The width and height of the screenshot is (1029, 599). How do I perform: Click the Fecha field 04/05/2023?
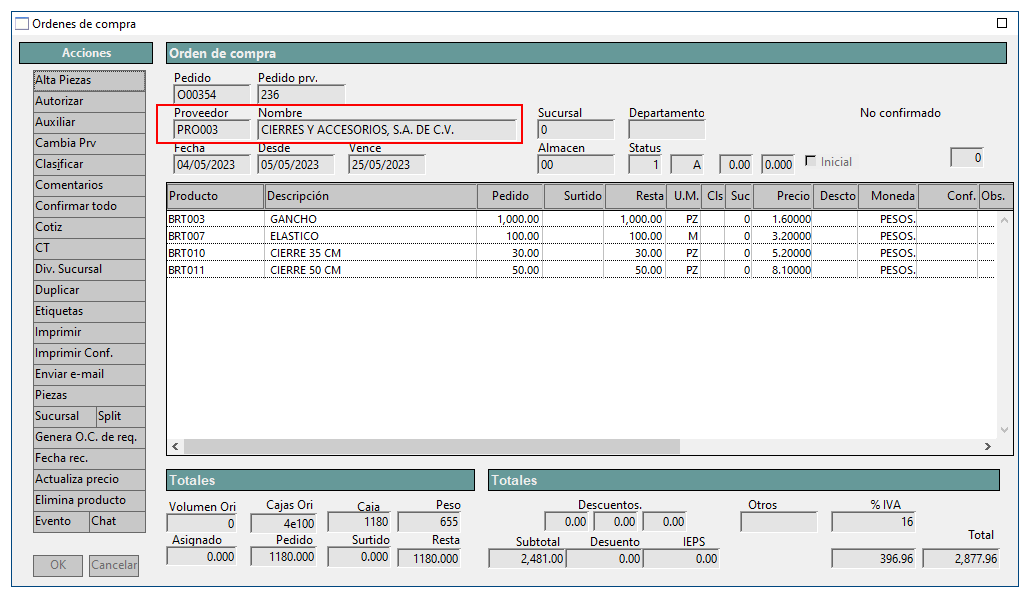point(211,165)
